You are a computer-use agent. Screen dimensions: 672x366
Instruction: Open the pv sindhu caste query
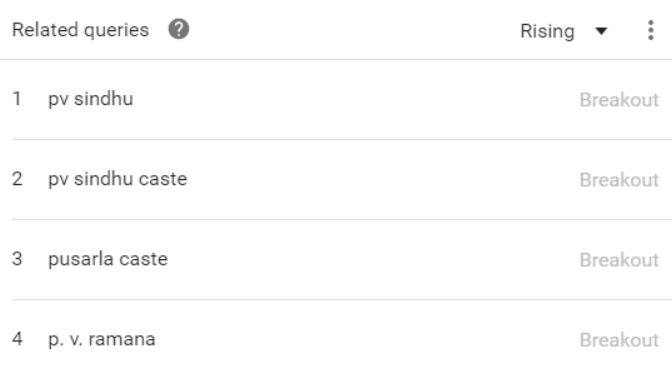coord(118,179)
